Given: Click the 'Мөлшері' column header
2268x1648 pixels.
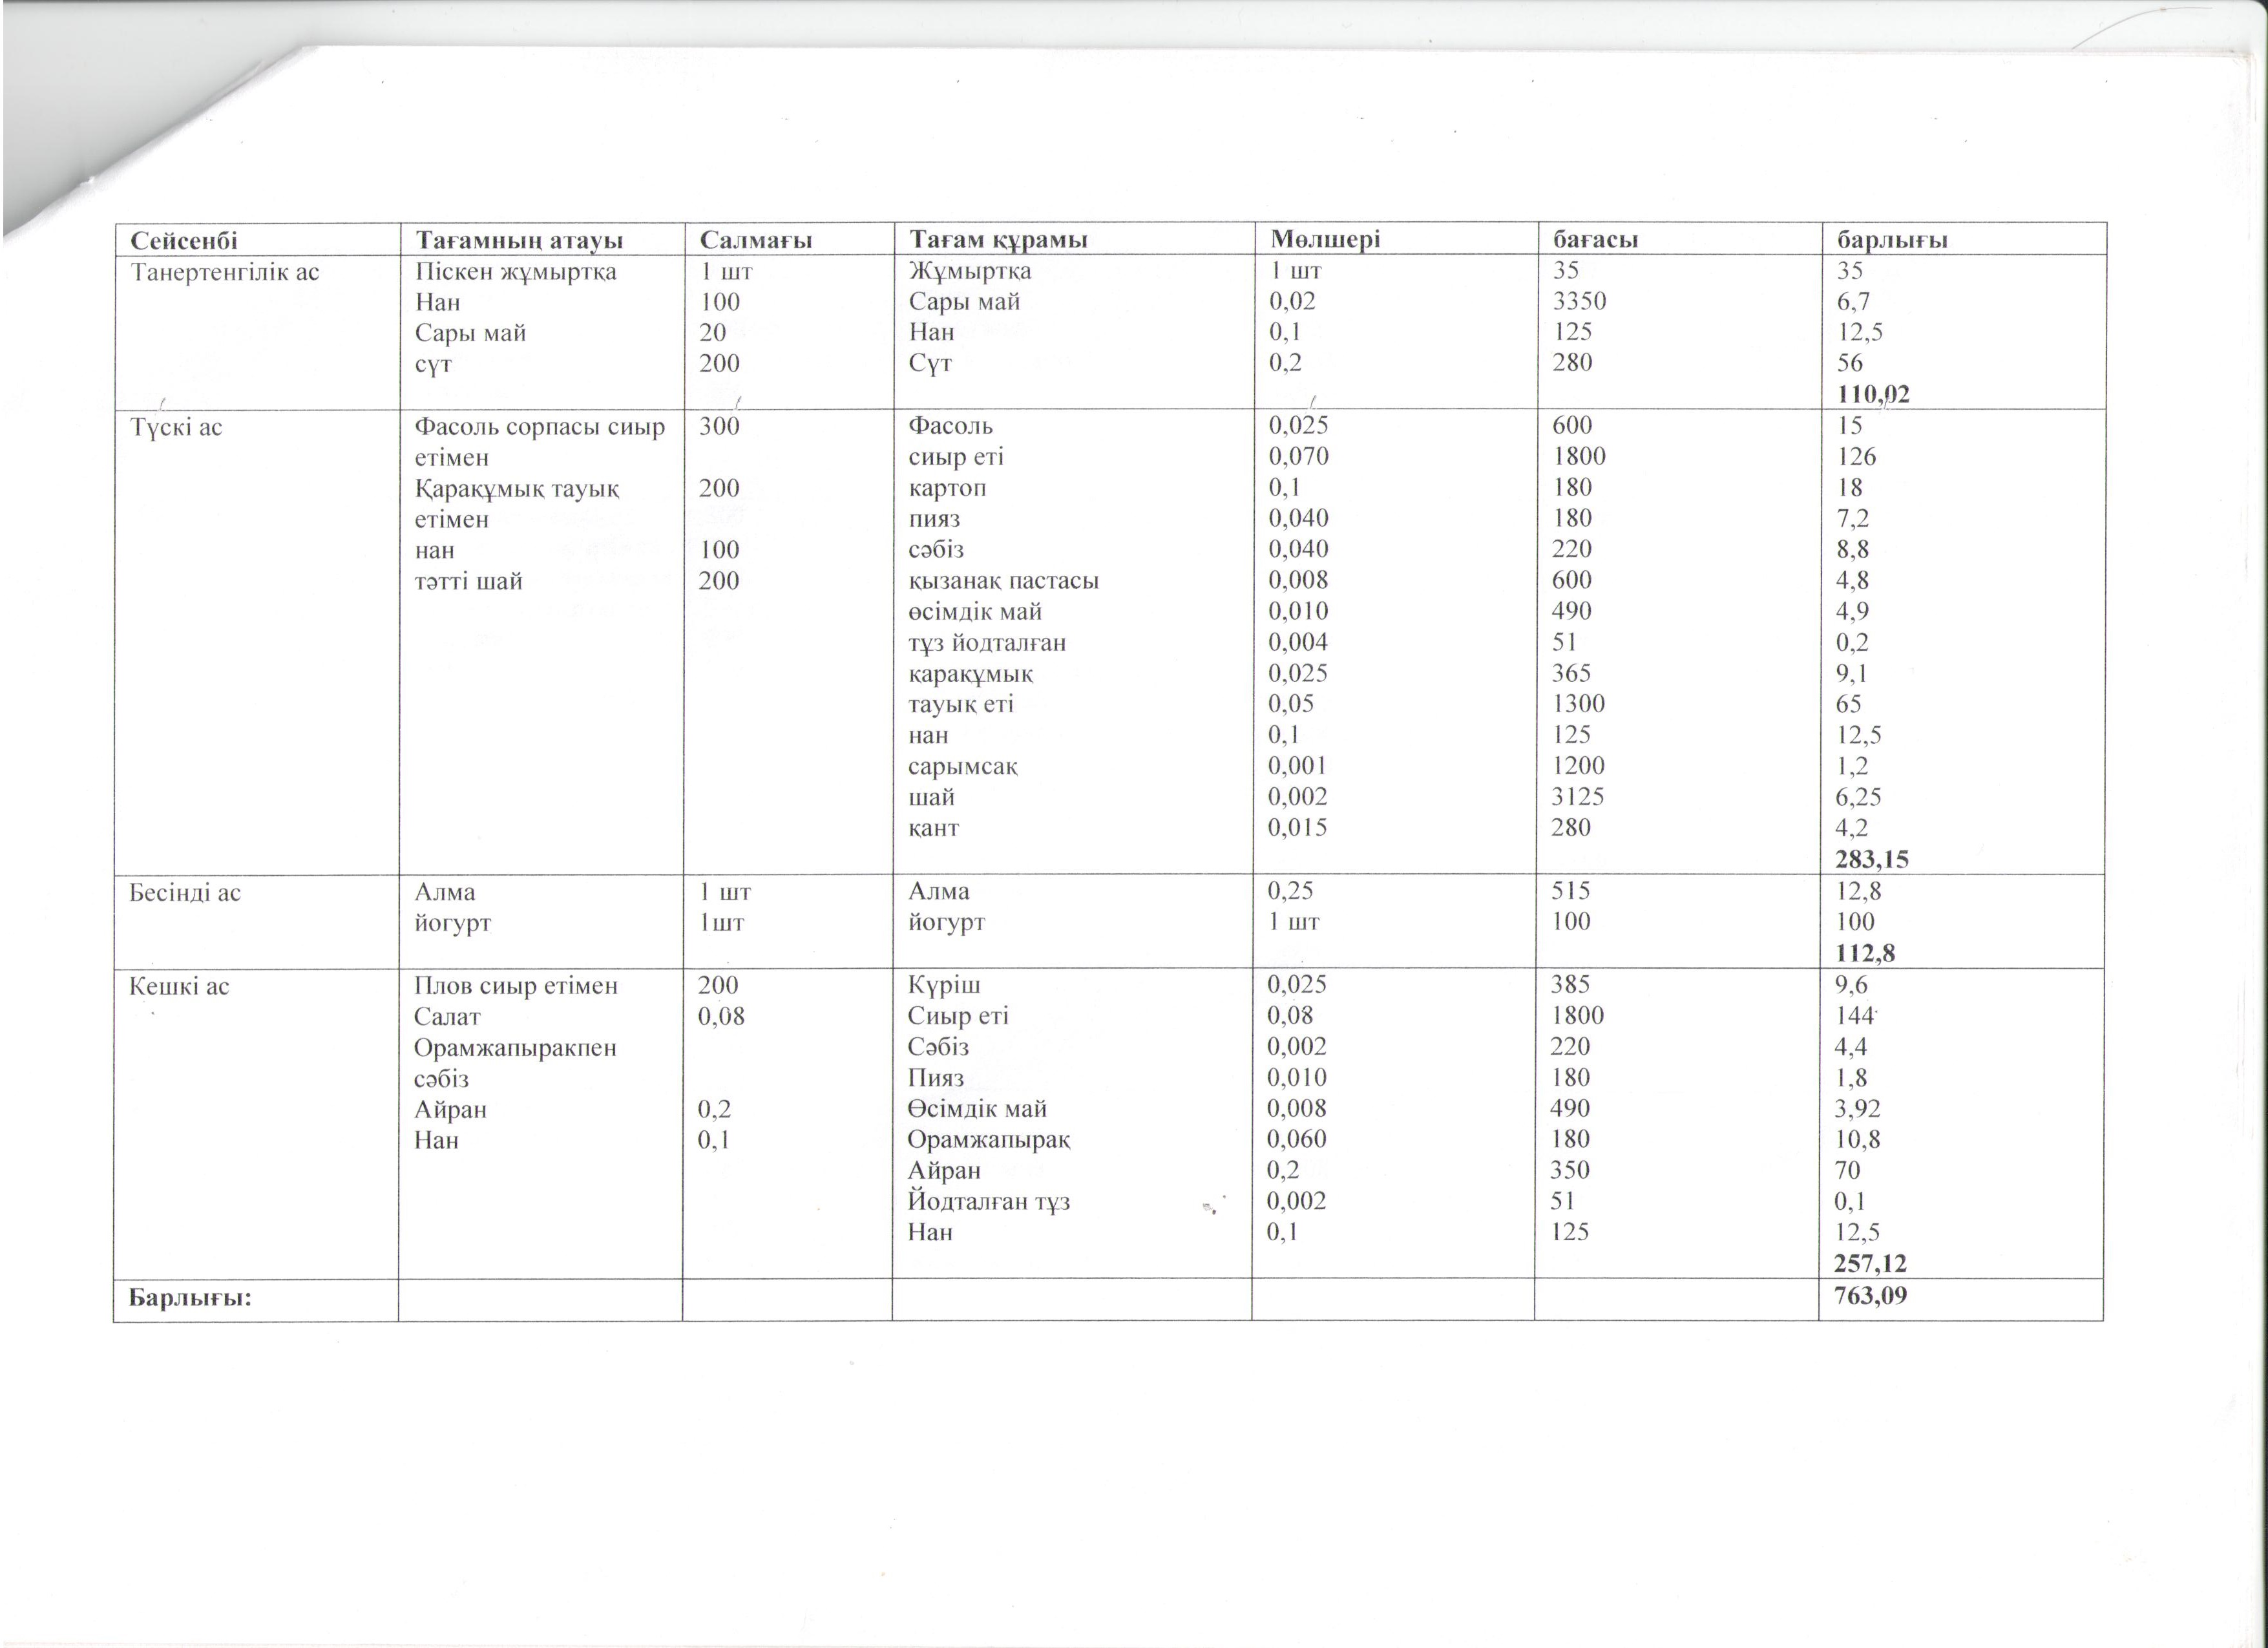Looking at the screenshot, I should pyautogui.click(x=1325, y=240).
